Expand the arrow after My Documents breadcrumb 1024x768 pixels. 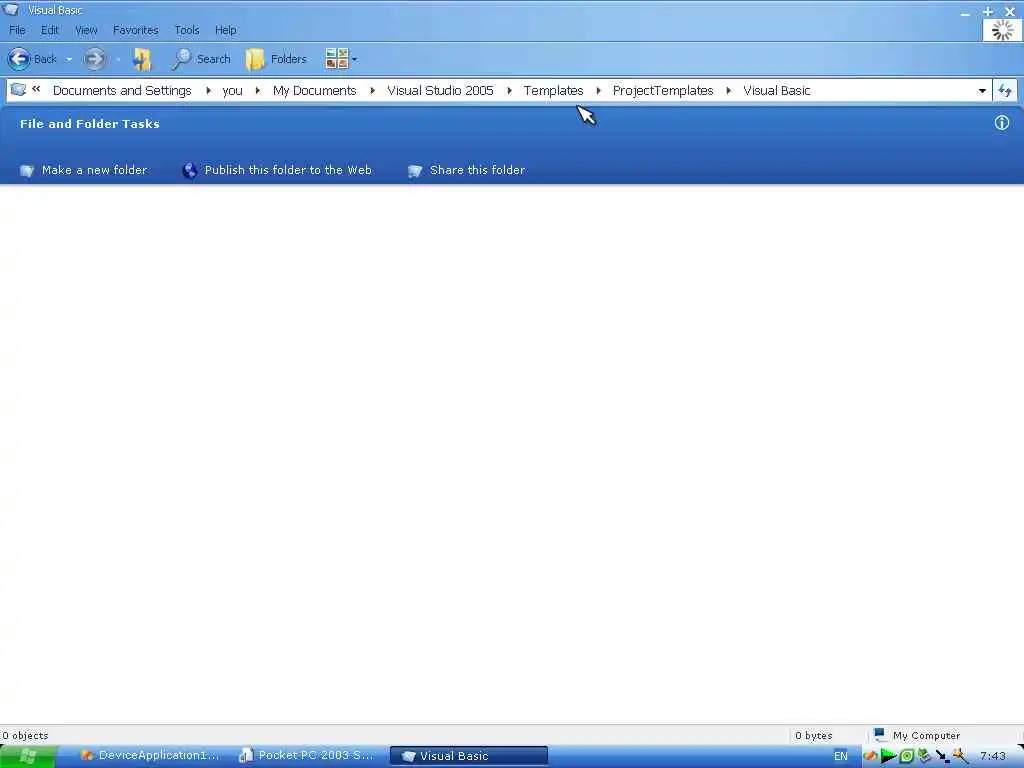coord(372,91)
